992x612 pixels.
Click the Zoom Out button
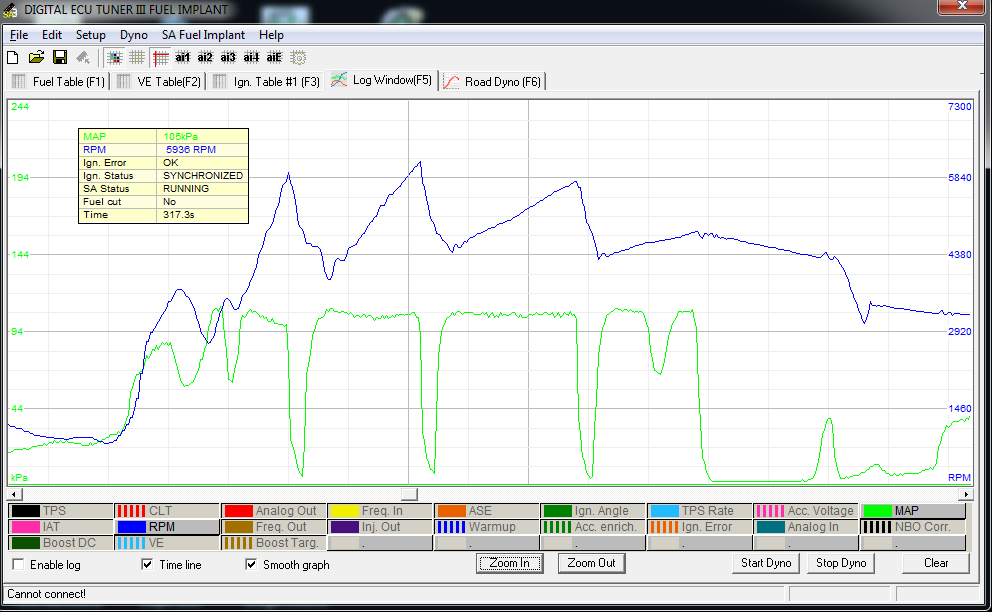[x=592, y=563]
